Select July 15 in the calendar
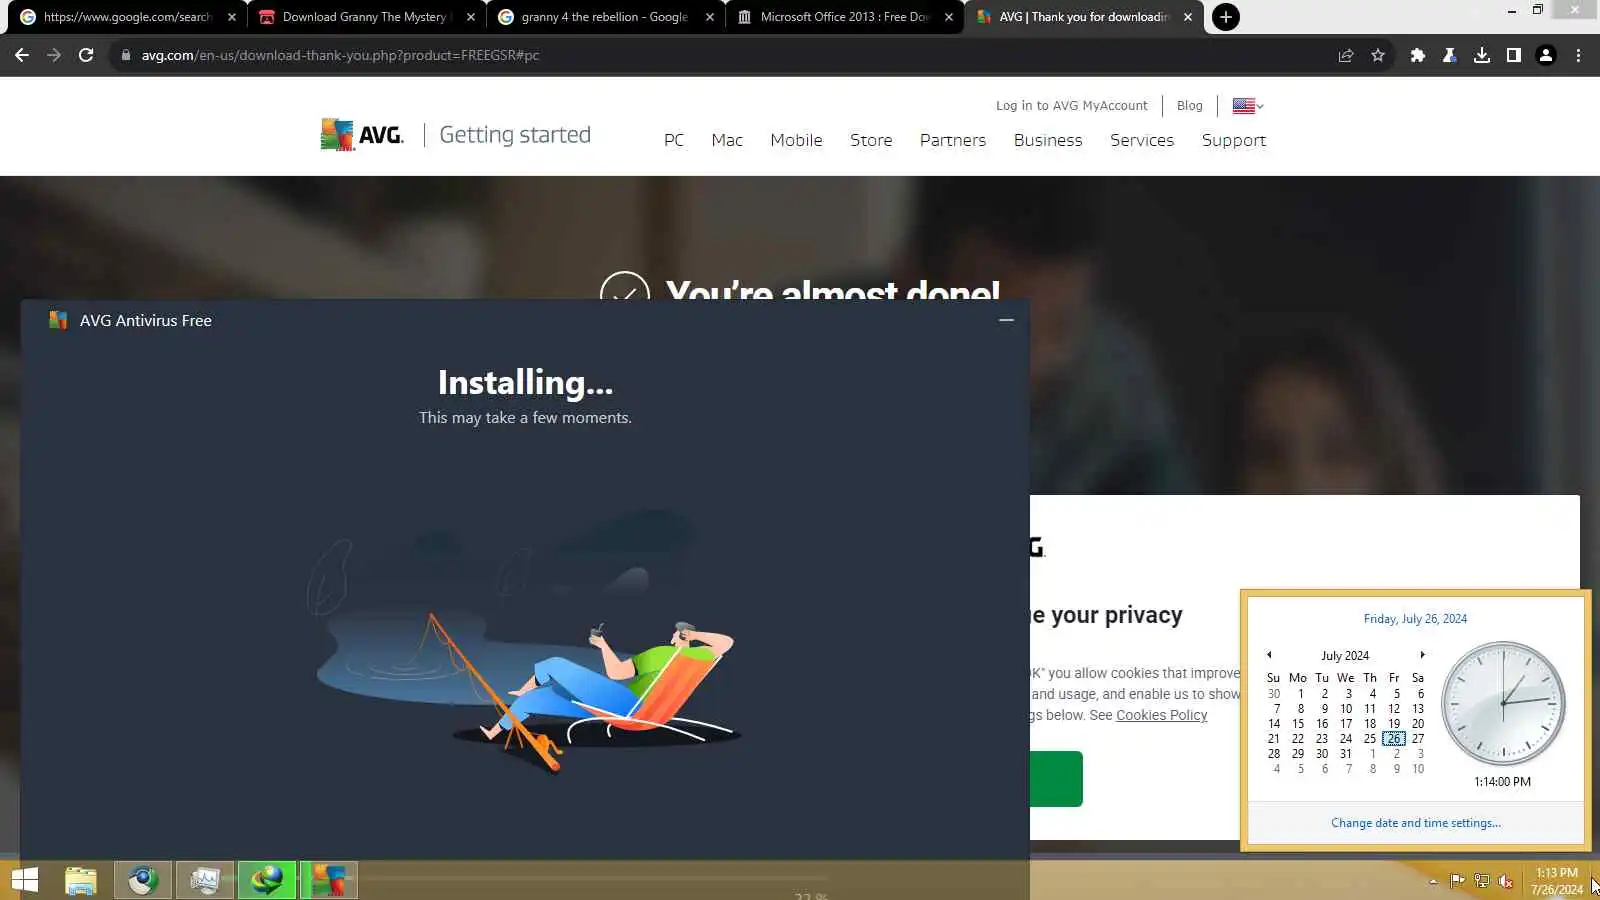 click(1298, 724)
